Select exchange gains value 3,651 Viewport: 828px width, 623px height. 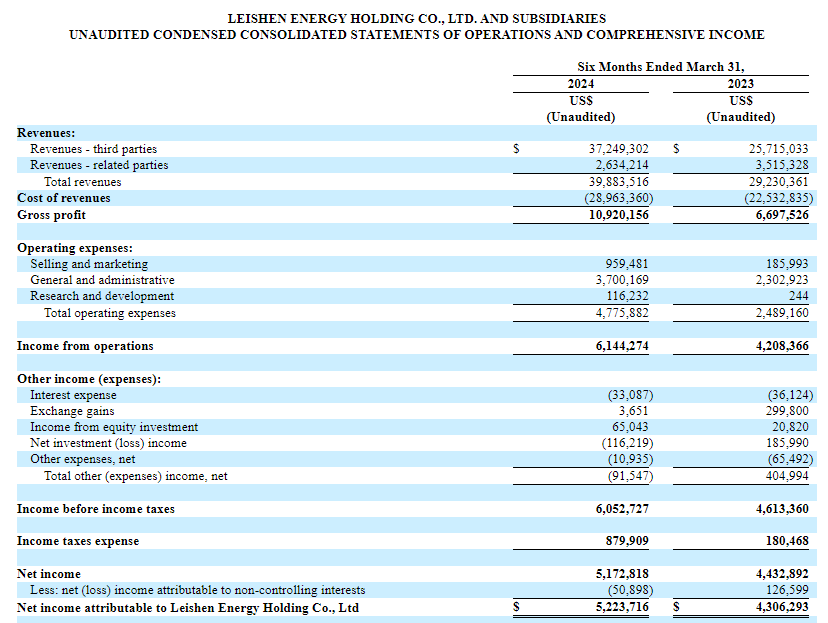633,411
